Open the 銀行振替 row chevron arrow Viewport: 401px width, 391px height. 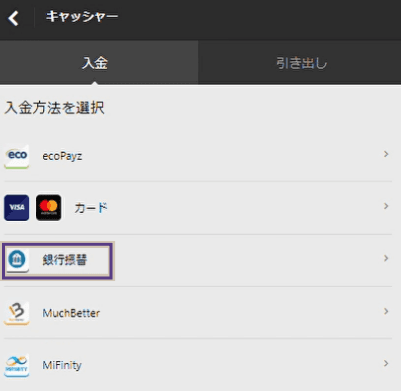point(386,258)
